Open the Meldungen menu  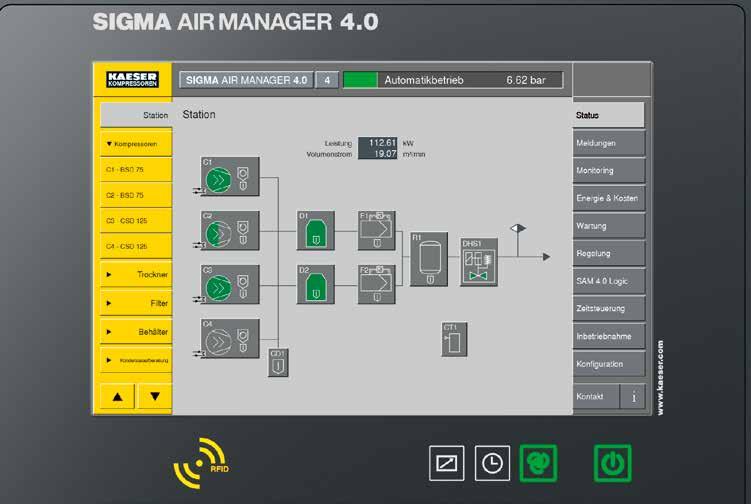pyautogui.click(x=609, y=143)
